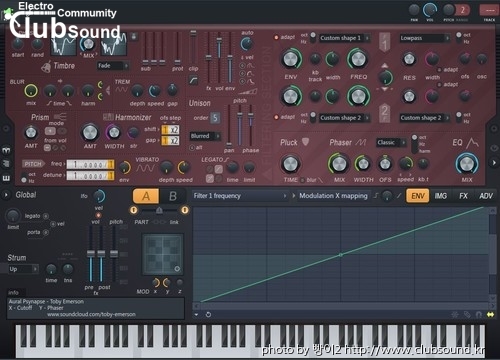The width and height of the screenshot is (500, 360).
Task: Click the Prism section icon
Action: [x=60, y=117]
